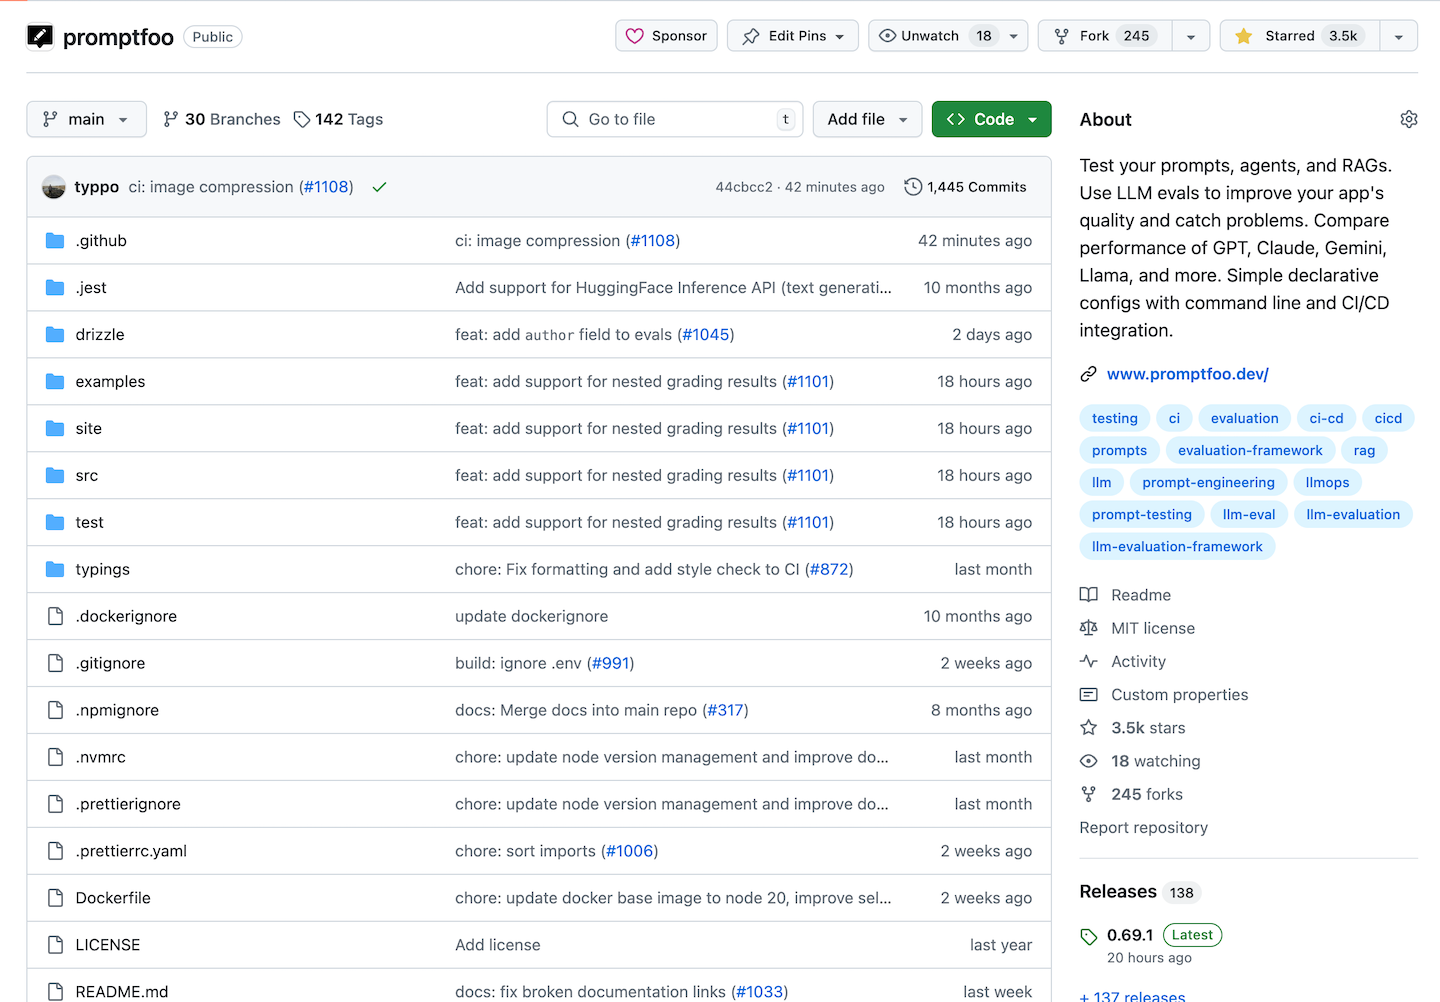Click typpo's avatar thumbnail
Viewport: 1440px width, 1002px height.
point(54,187)
